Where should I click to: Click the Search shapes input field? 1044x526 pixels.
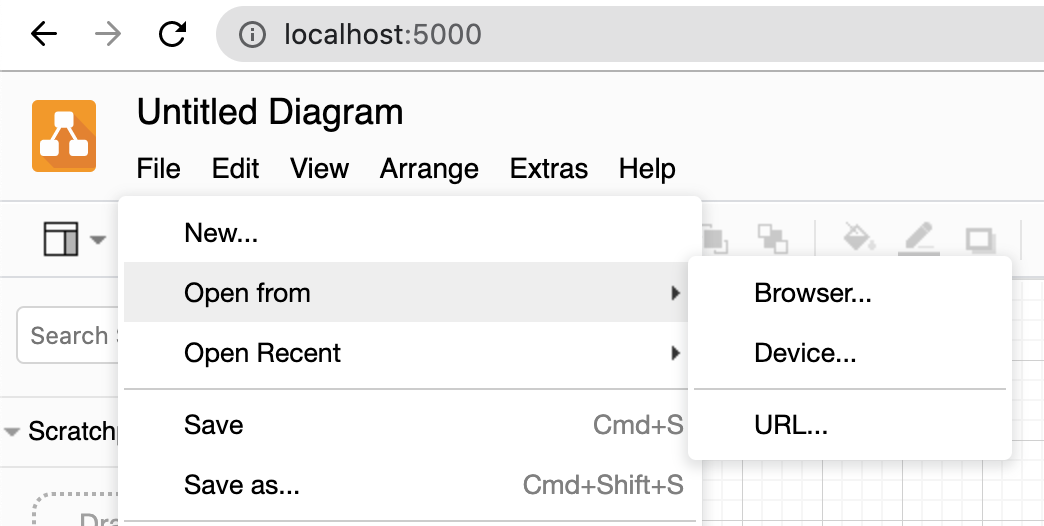68,335
